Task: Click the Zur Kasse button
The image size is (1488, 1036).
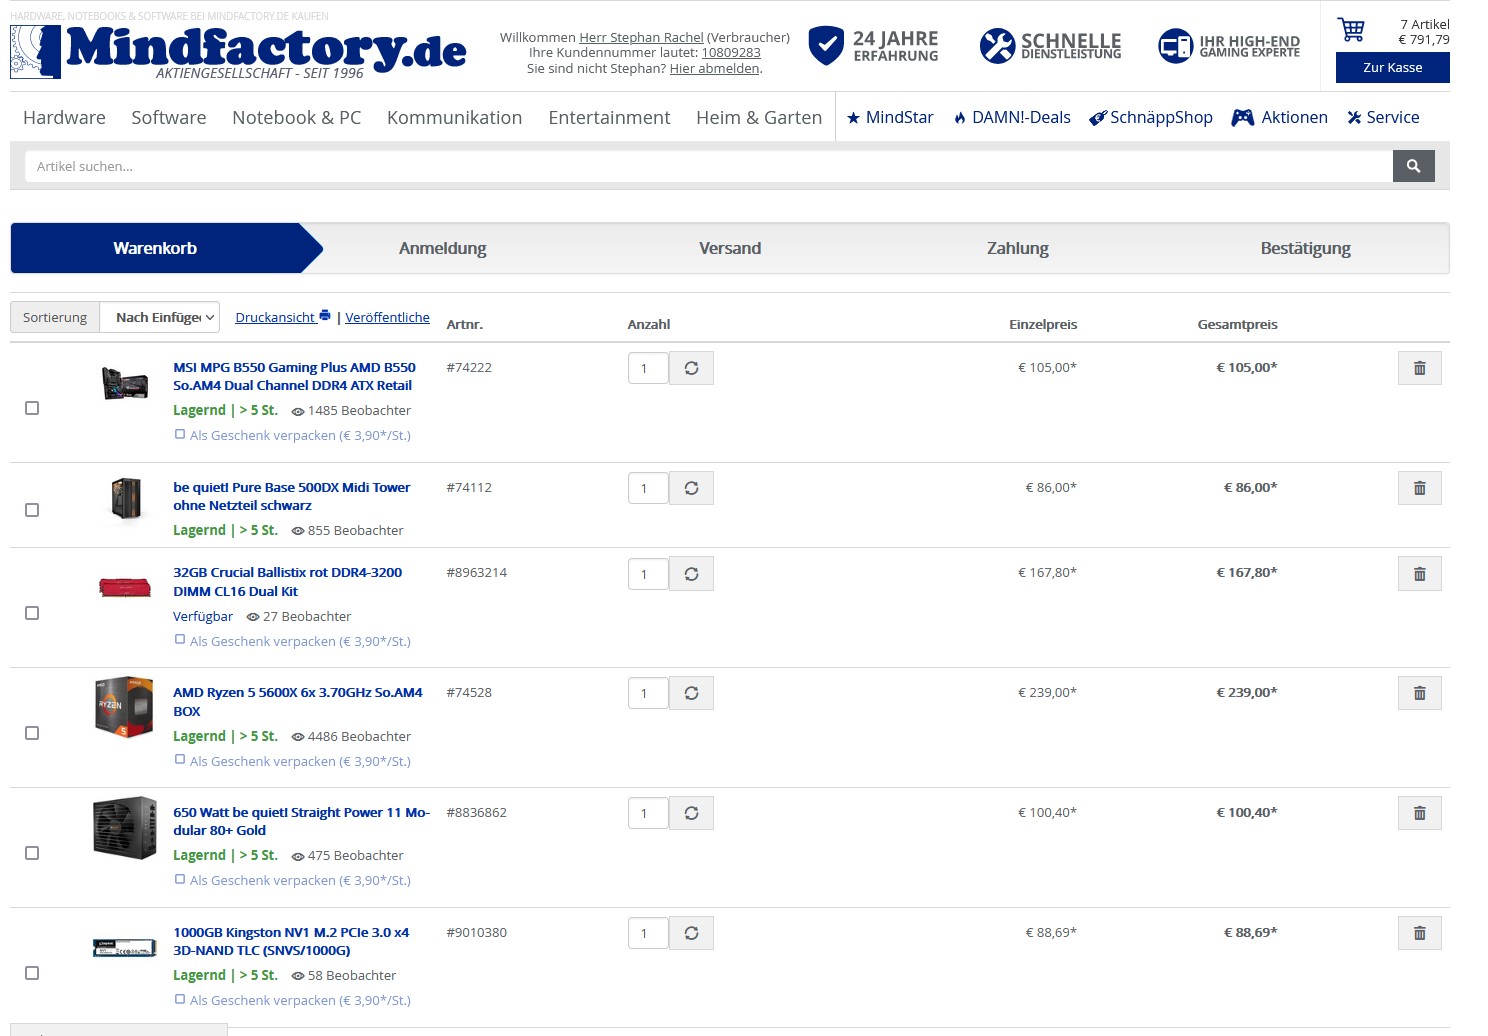Action: click(1393, 67)
